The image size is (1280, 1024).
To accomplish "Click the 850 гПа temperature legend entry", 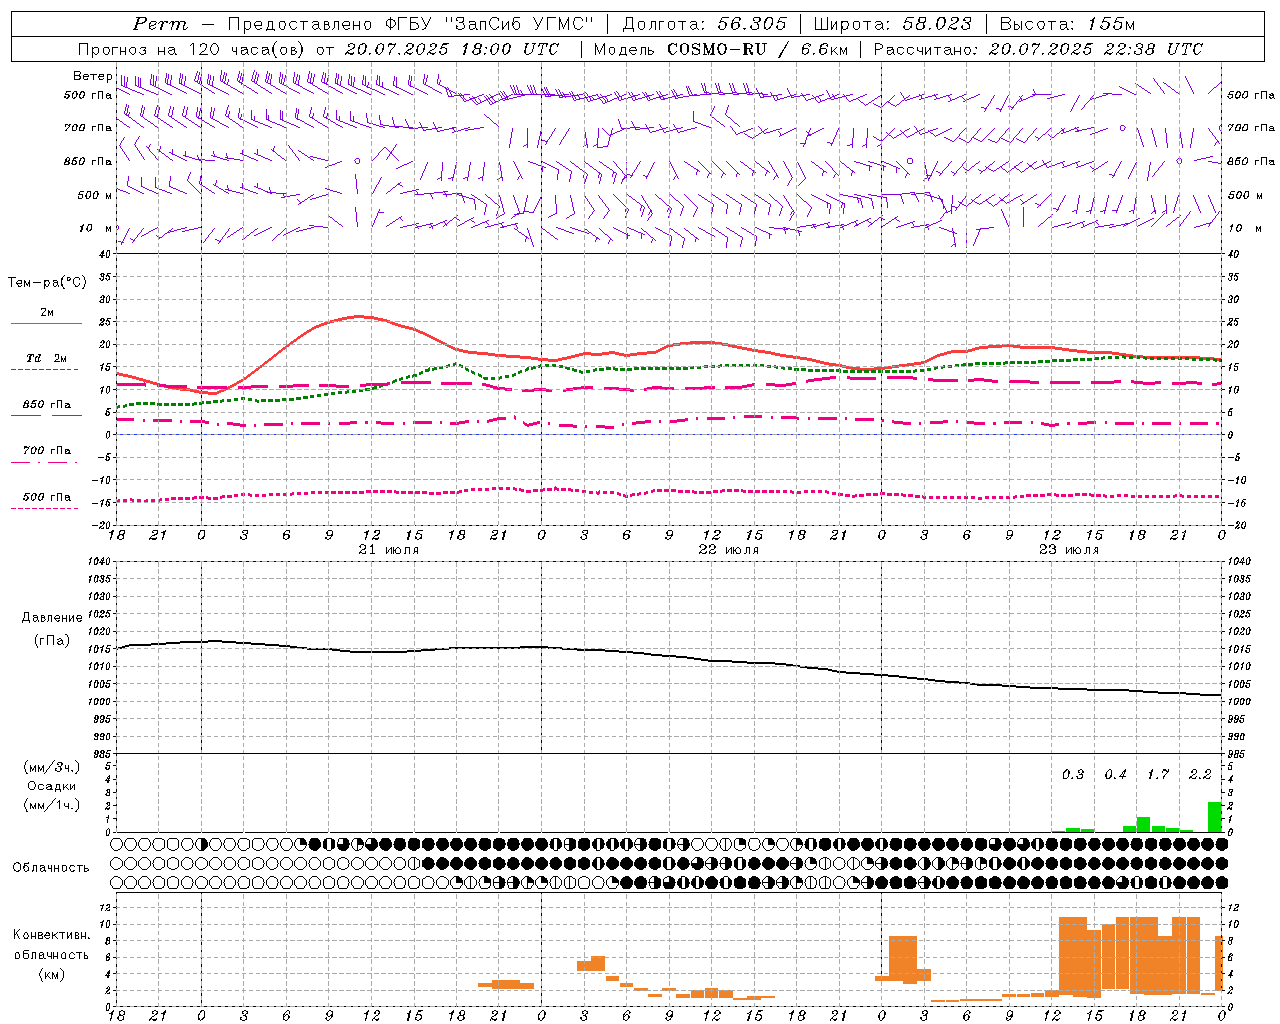I will pos(47,405).
